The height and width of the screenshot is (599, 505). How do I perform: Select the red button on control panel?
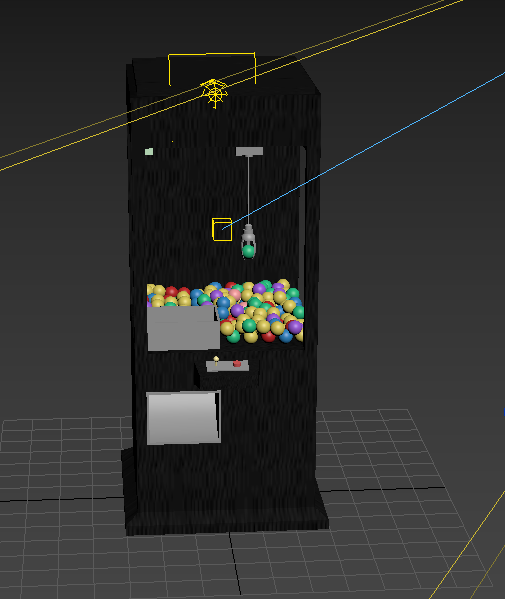click(x=237, y=363)
